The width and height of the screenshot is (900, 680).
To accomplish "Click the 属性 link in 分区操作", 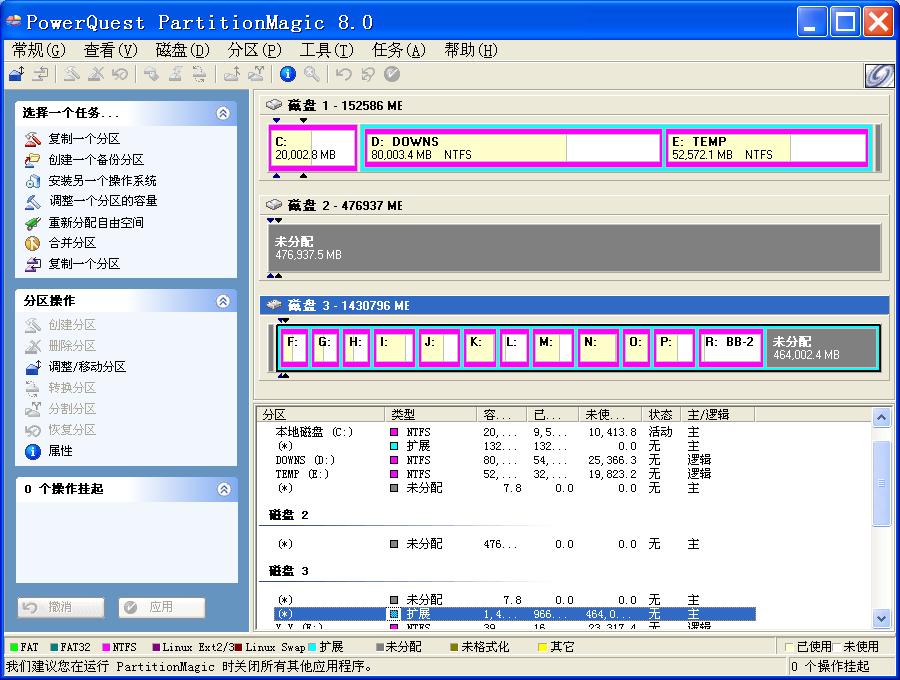I will tap(60, 451).
